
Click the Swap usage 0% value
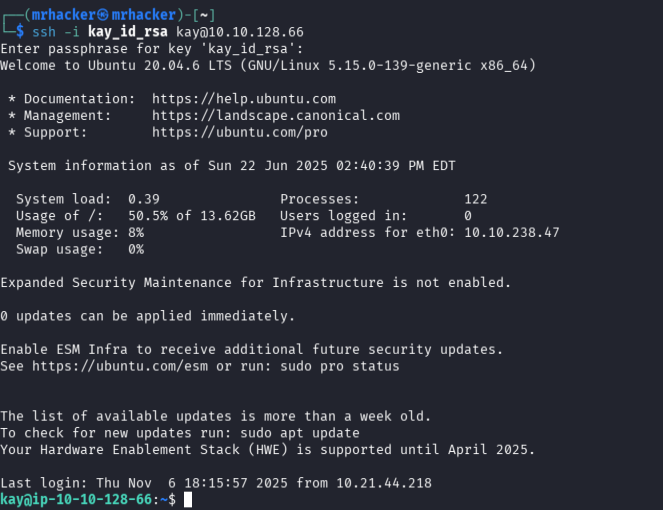136,249
